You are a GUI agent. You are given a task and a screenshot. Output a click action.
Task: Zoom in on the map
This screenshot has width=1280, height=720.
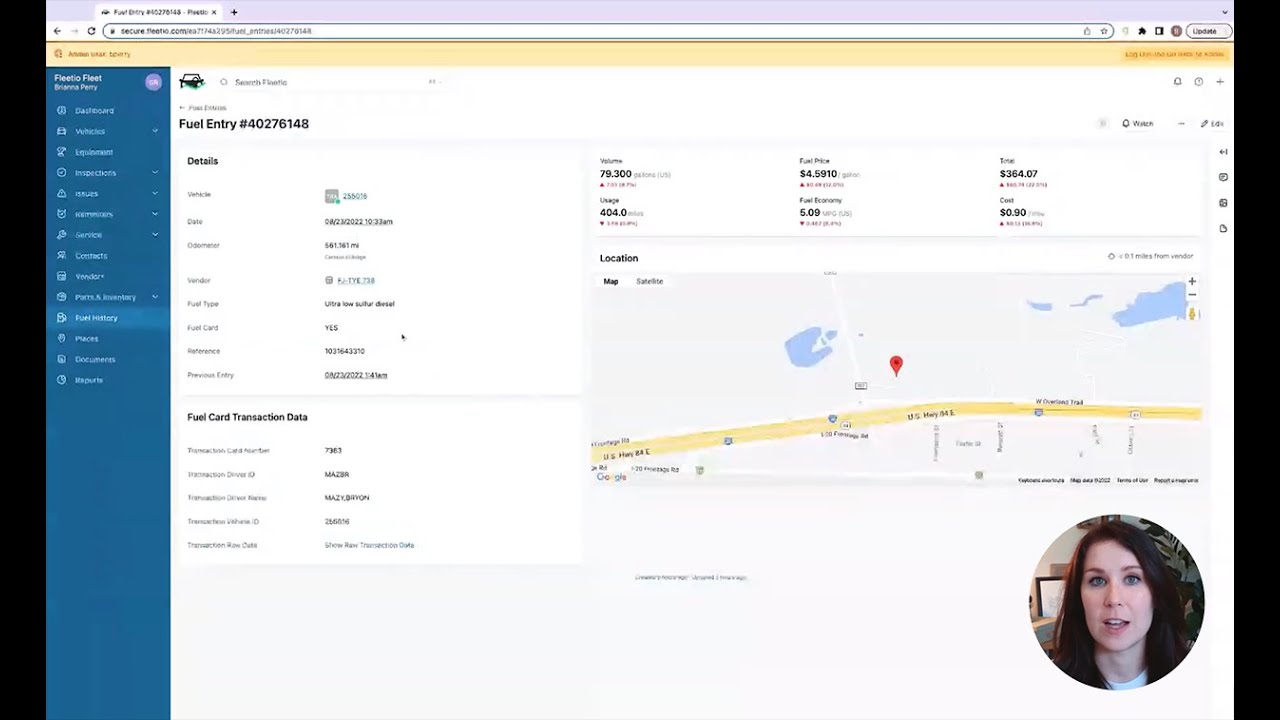click(x=1192, y=282)
